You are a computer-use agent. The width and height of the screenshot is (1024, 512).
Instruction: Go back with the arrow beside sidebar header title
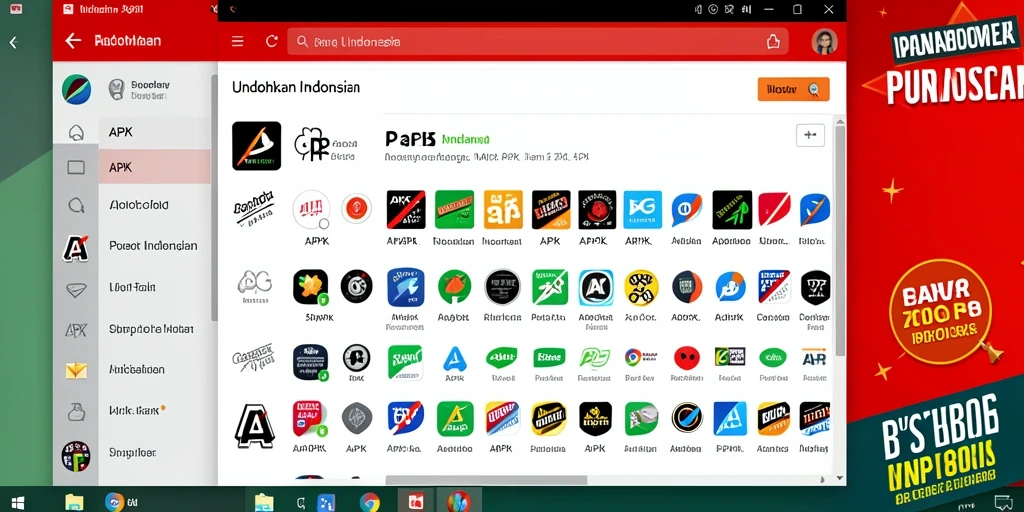pyautogui.click(x=73, y=40)
